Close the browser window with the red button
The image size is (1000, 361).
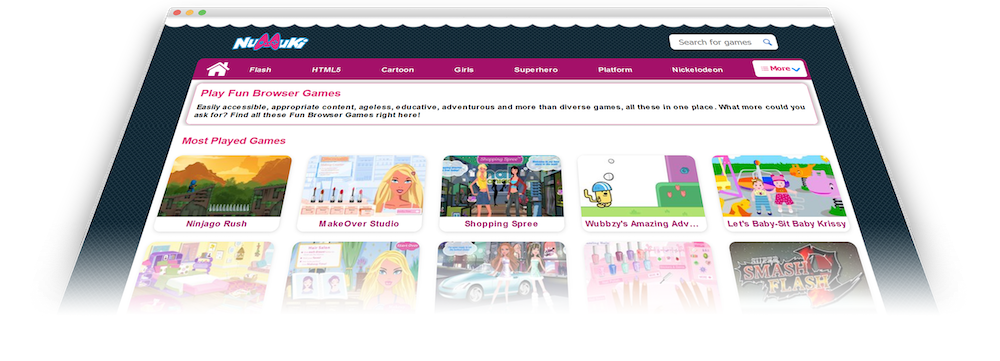point(177,12)
